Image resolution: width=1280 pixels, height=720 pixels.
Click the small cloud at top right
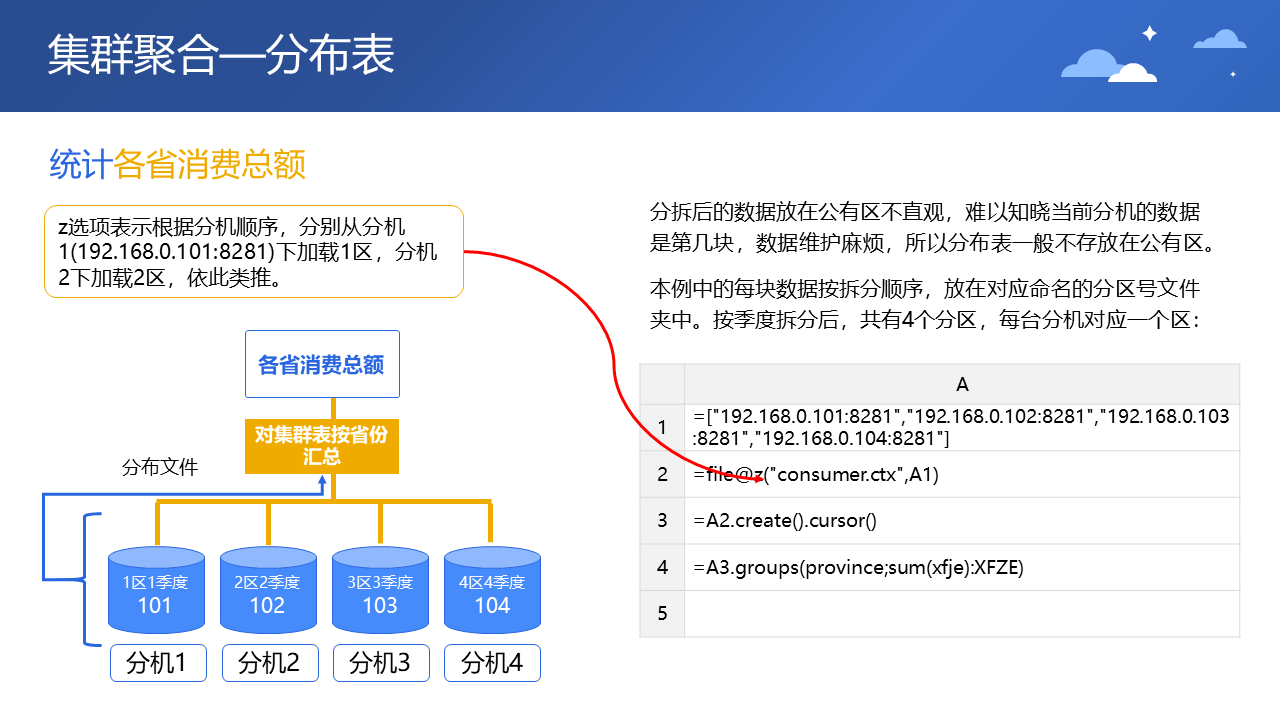[1220, 40]
